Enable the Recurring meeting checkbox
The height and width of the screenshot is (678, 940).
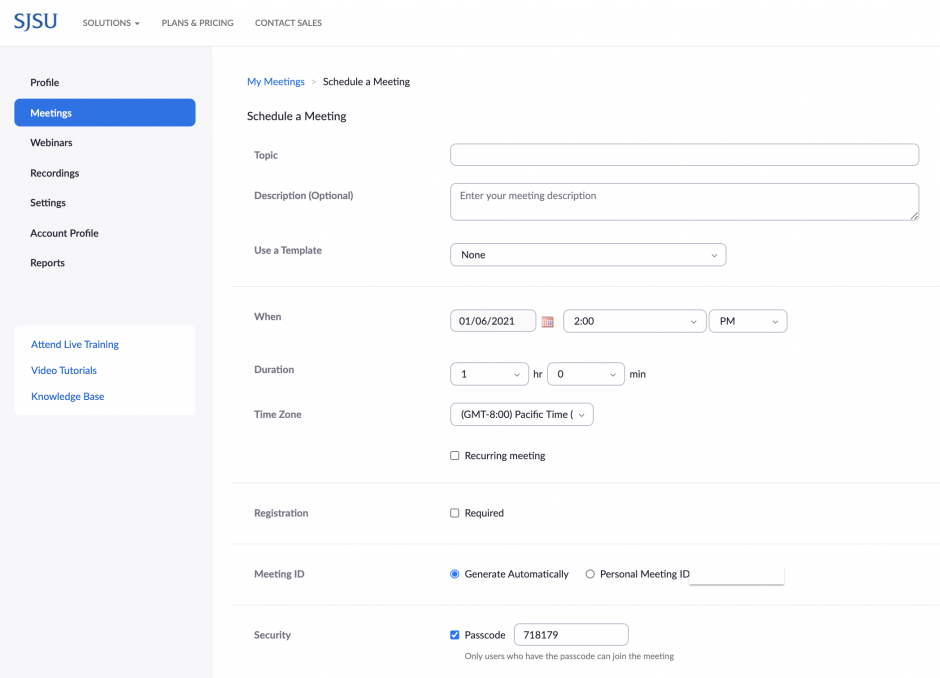455,456
